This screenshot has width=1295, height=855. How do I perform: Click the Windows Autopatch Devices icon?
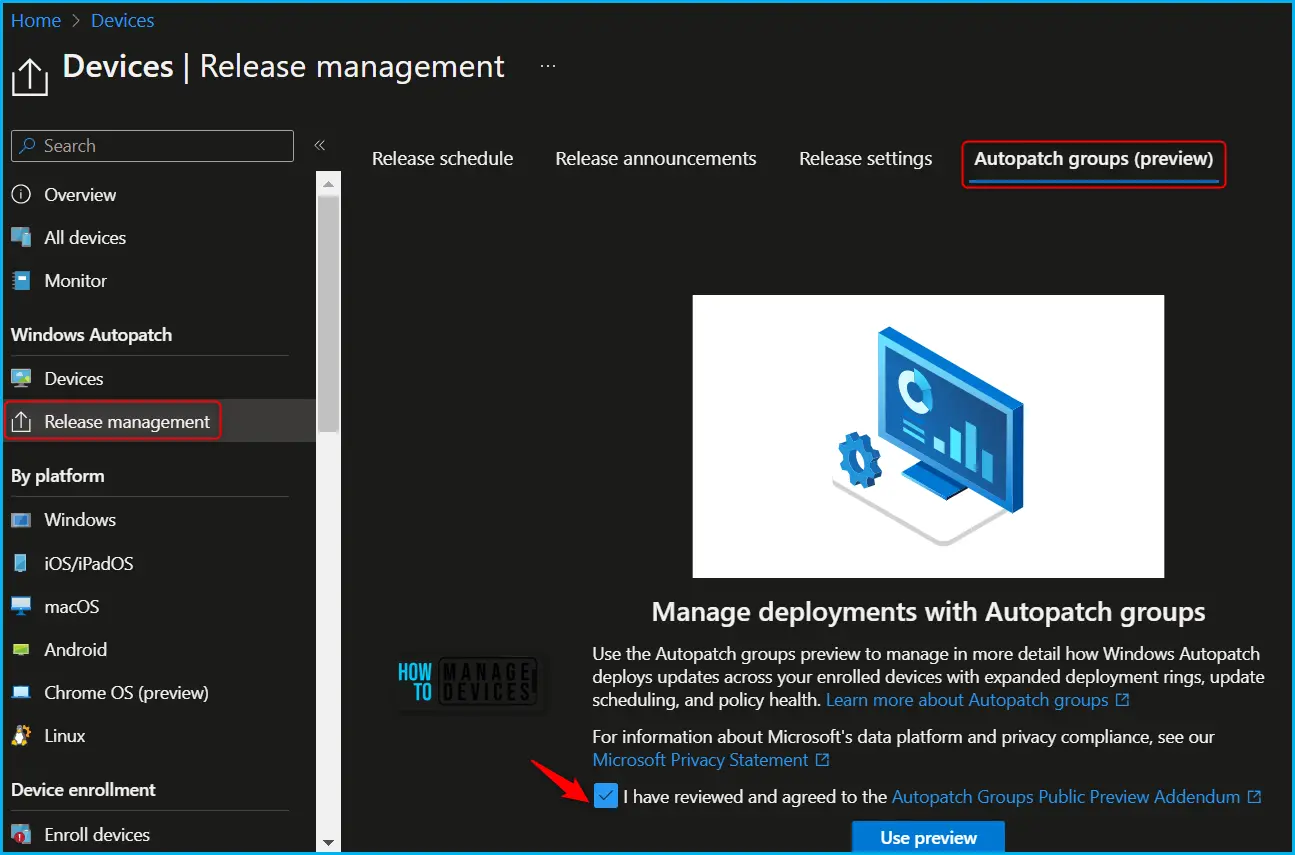pos(21,379)
